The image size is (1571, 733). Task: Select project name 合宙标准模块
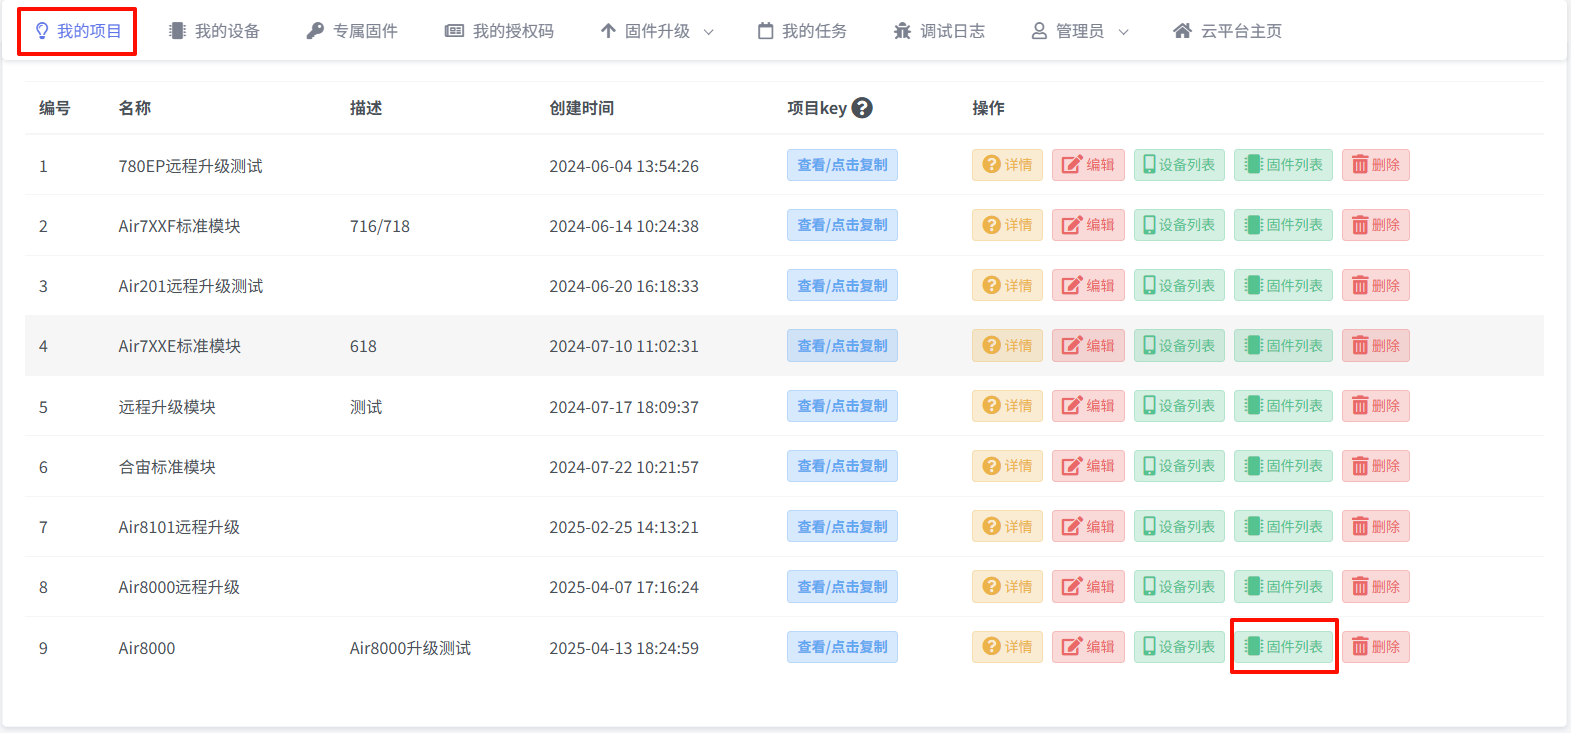coord(167,467)
